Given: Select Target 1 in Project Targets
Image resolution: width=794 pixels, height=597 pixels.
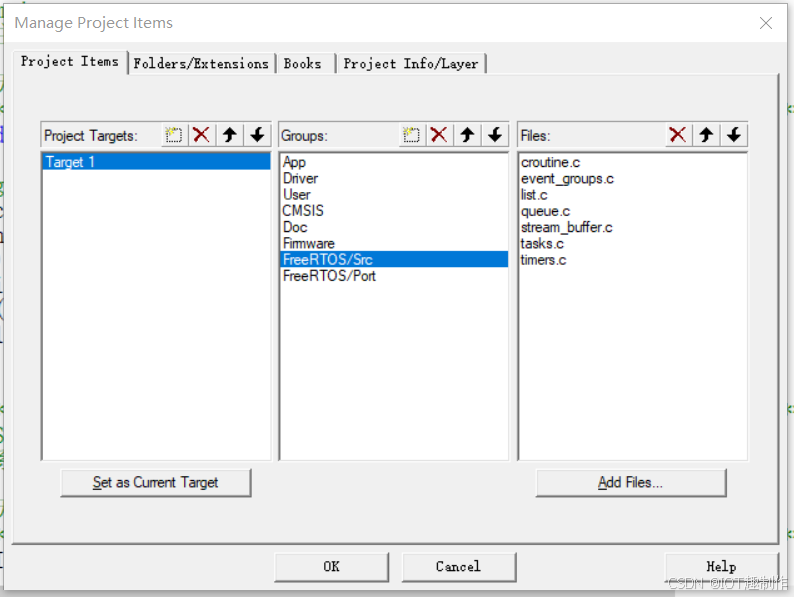Looking at the screenshot, I should pyautogui.click(x=156, y=162).
